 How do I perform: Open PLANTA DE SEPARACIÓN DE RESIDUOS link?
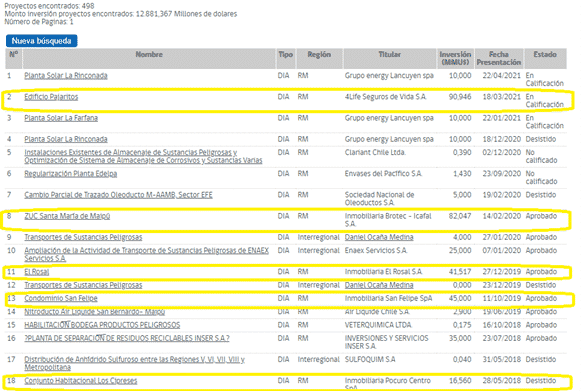click(127, 338)
